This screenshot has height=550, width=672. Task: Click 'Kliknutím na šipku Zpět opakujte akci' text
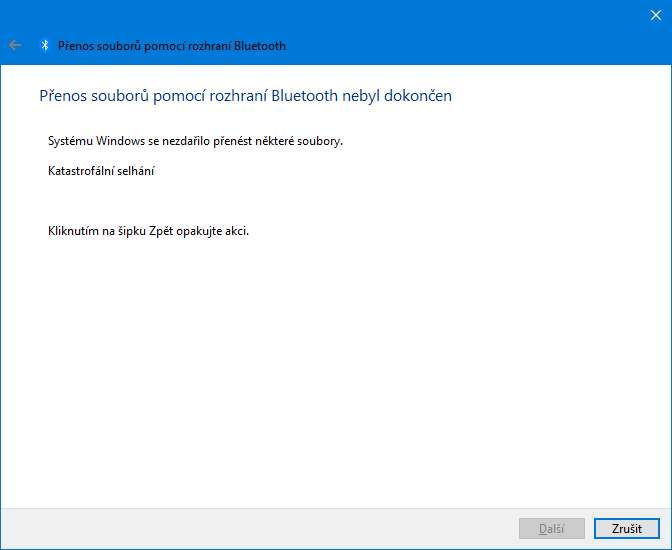point(148,231)
